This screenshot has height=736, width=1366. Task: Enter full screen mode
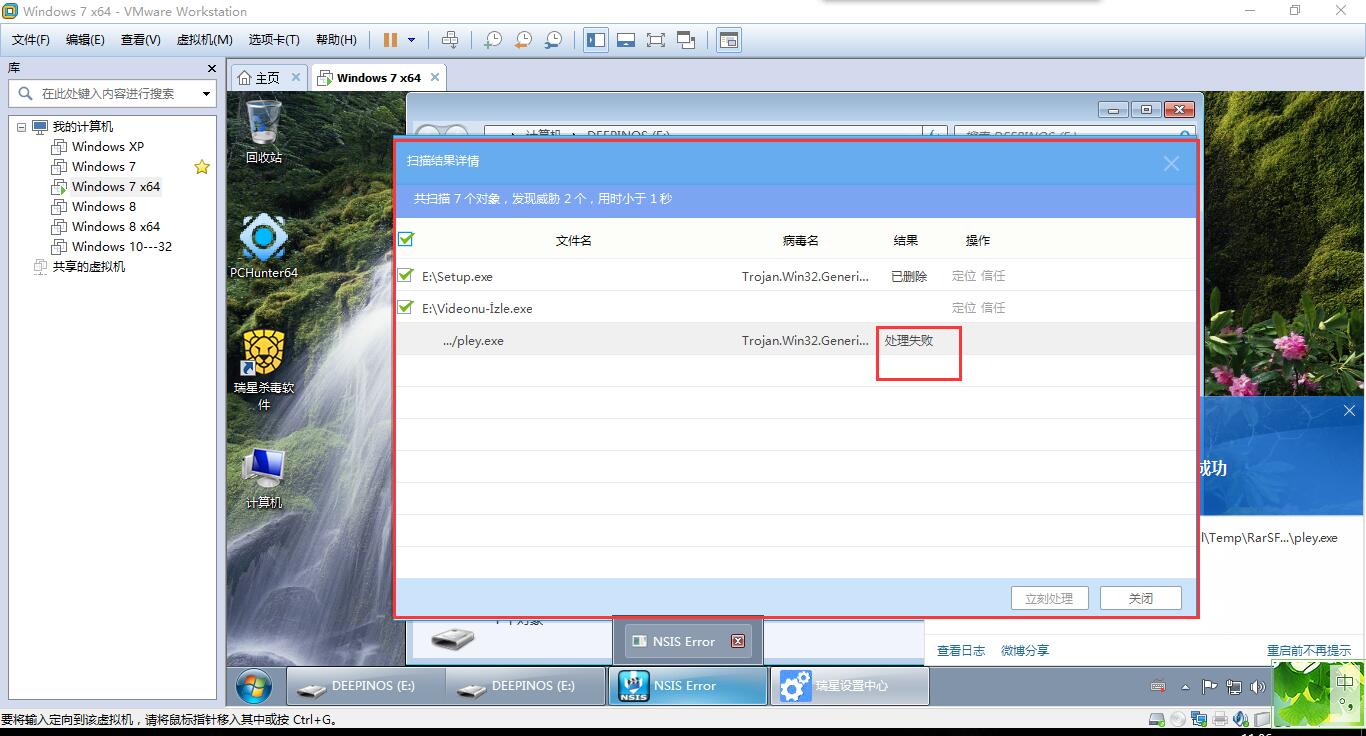coord(656,40)
